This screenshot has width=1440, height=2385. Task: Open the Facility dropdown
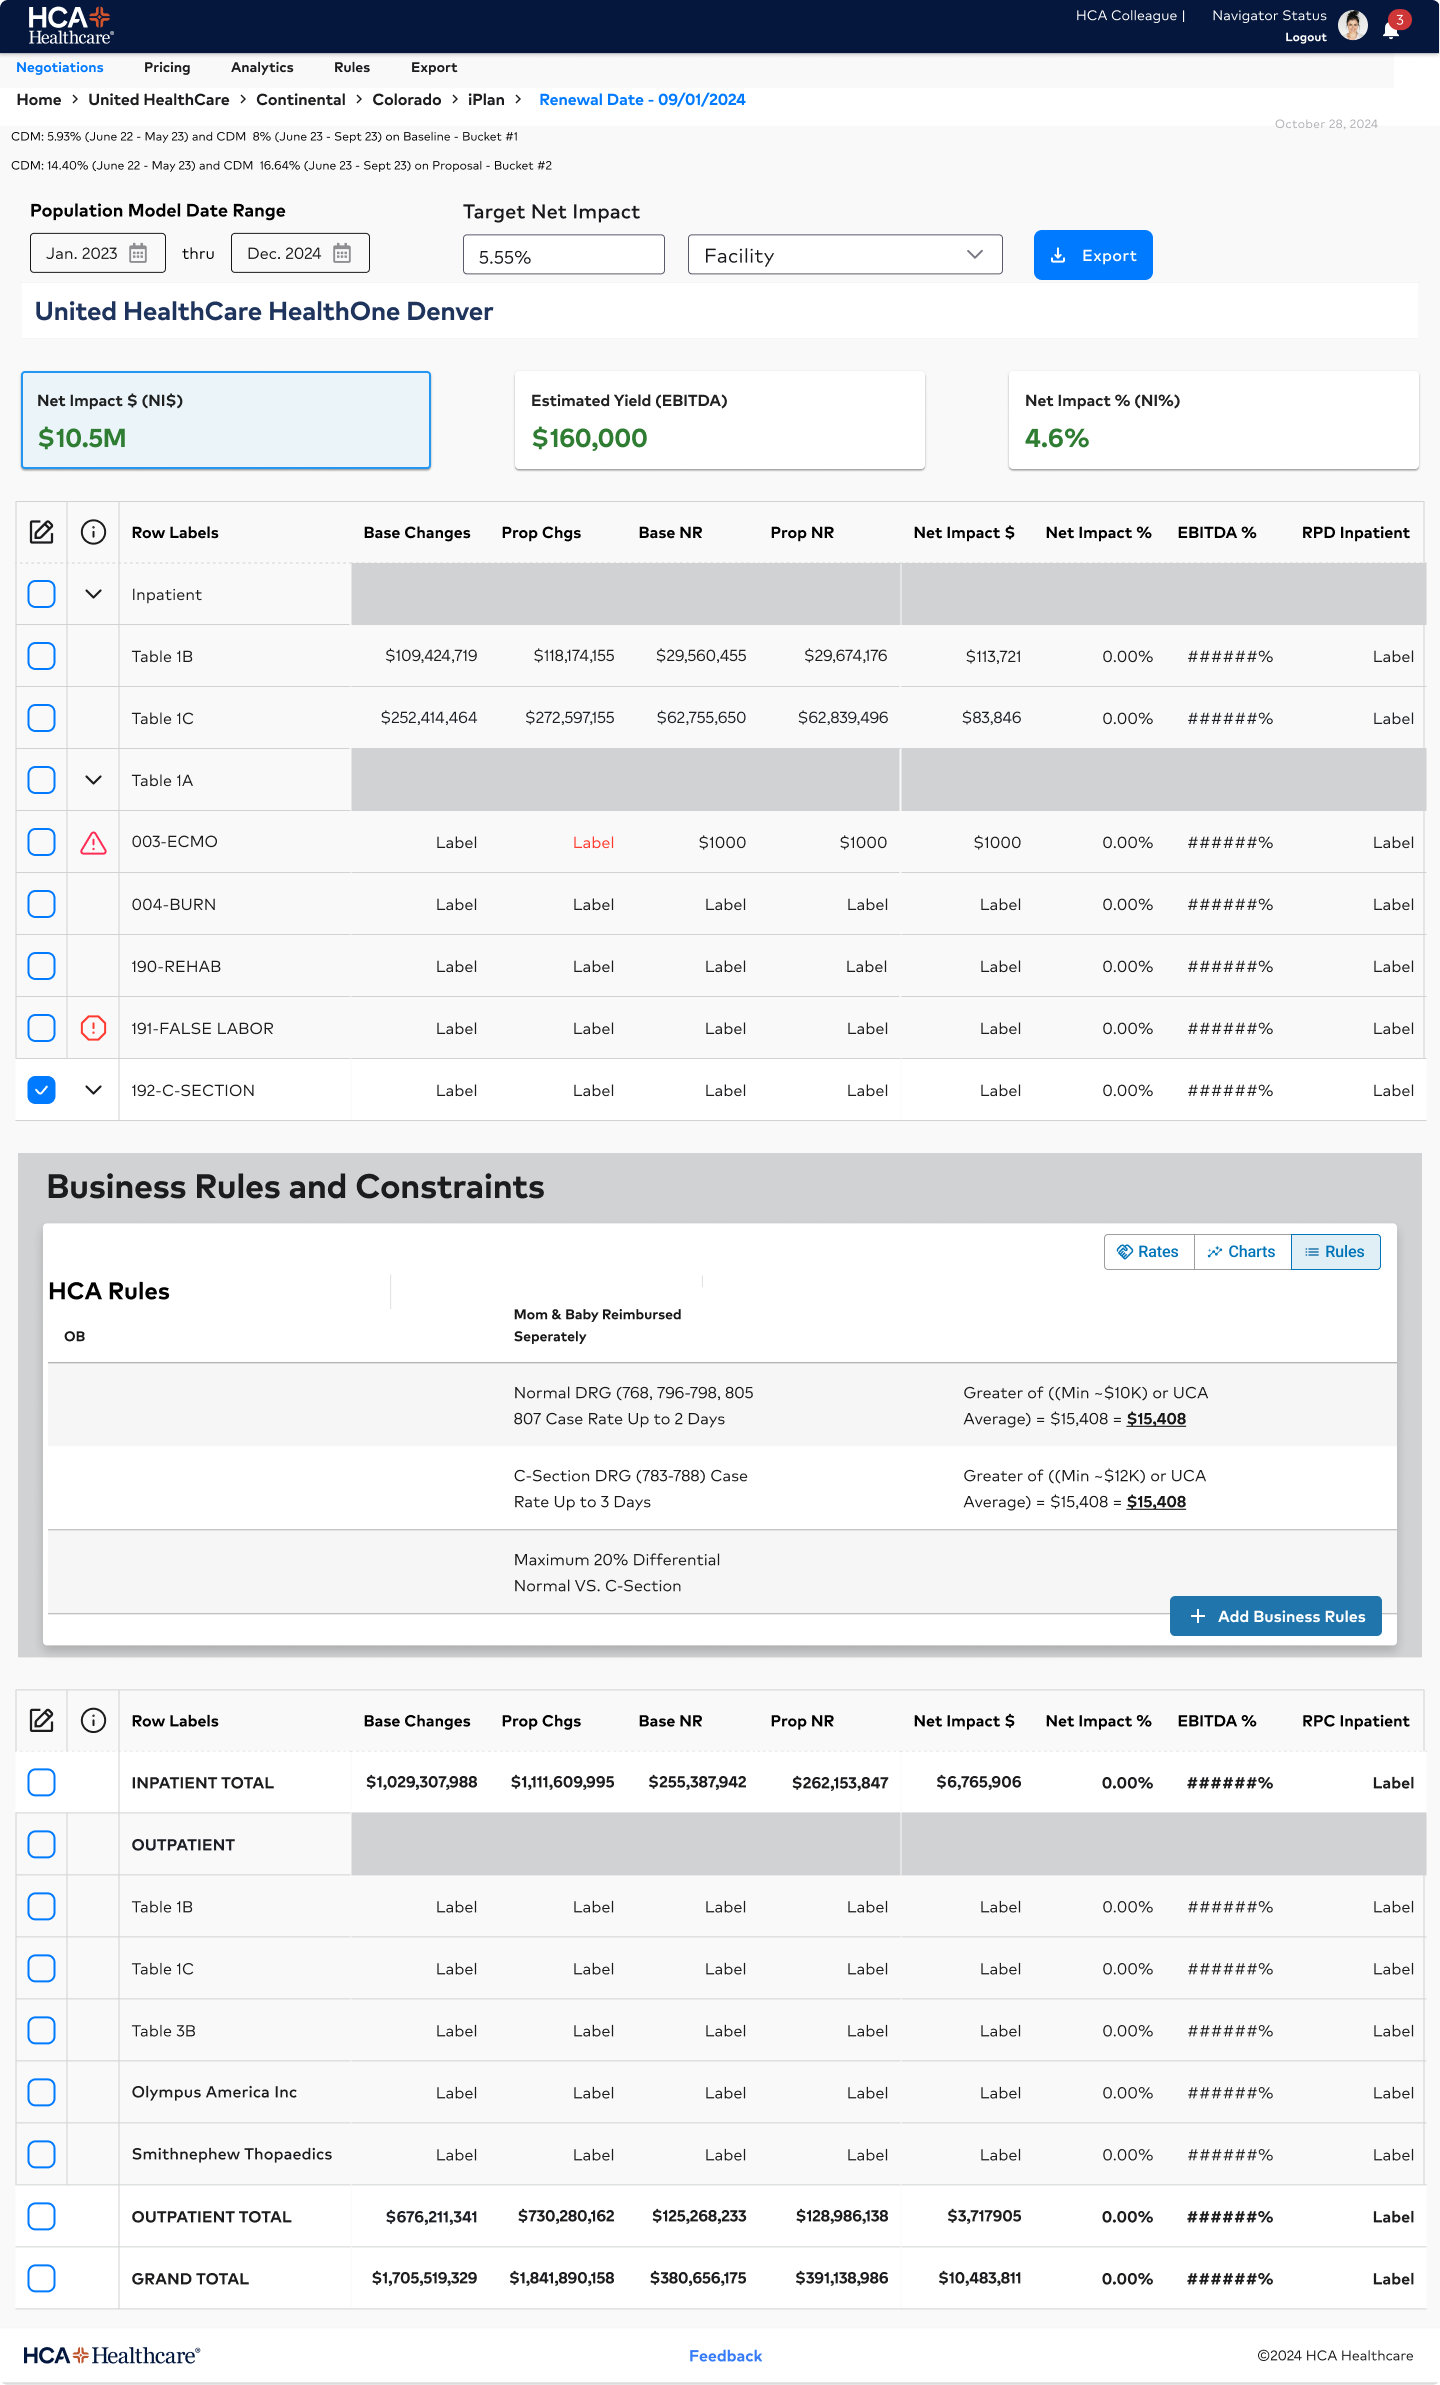845,255
